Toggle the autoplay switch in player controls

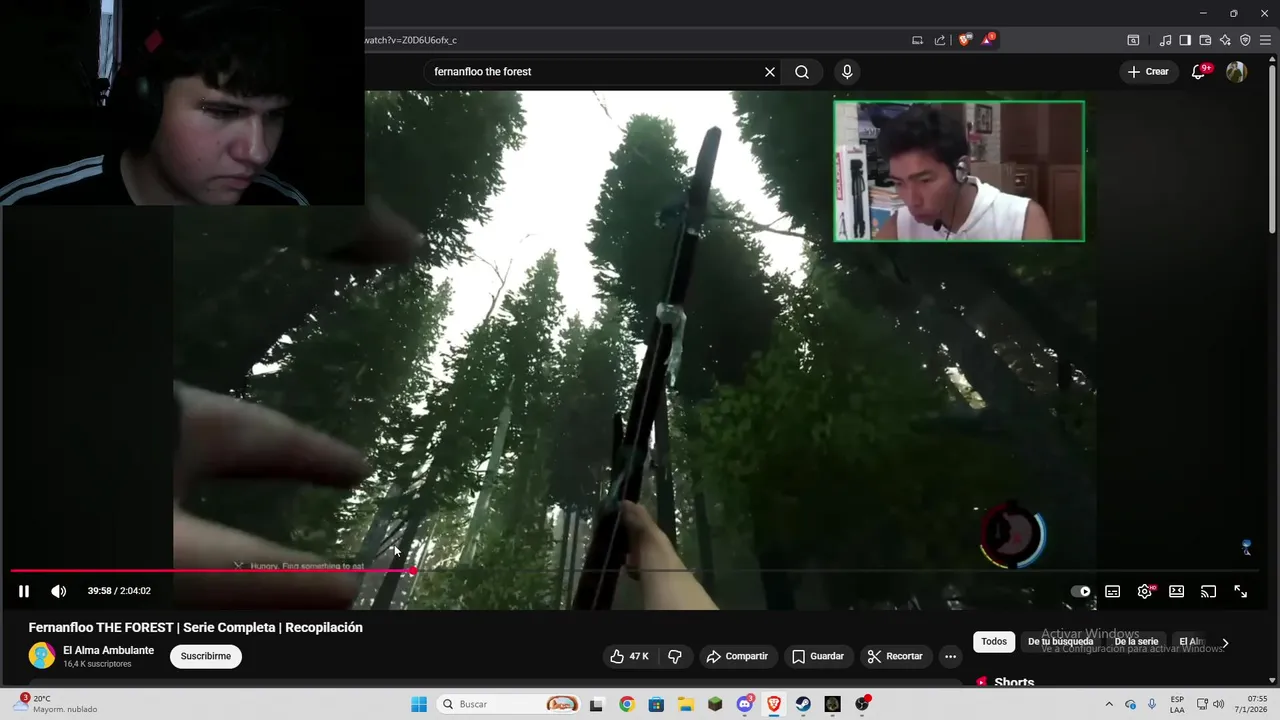pyautogui.click(x=1081, y=591)
